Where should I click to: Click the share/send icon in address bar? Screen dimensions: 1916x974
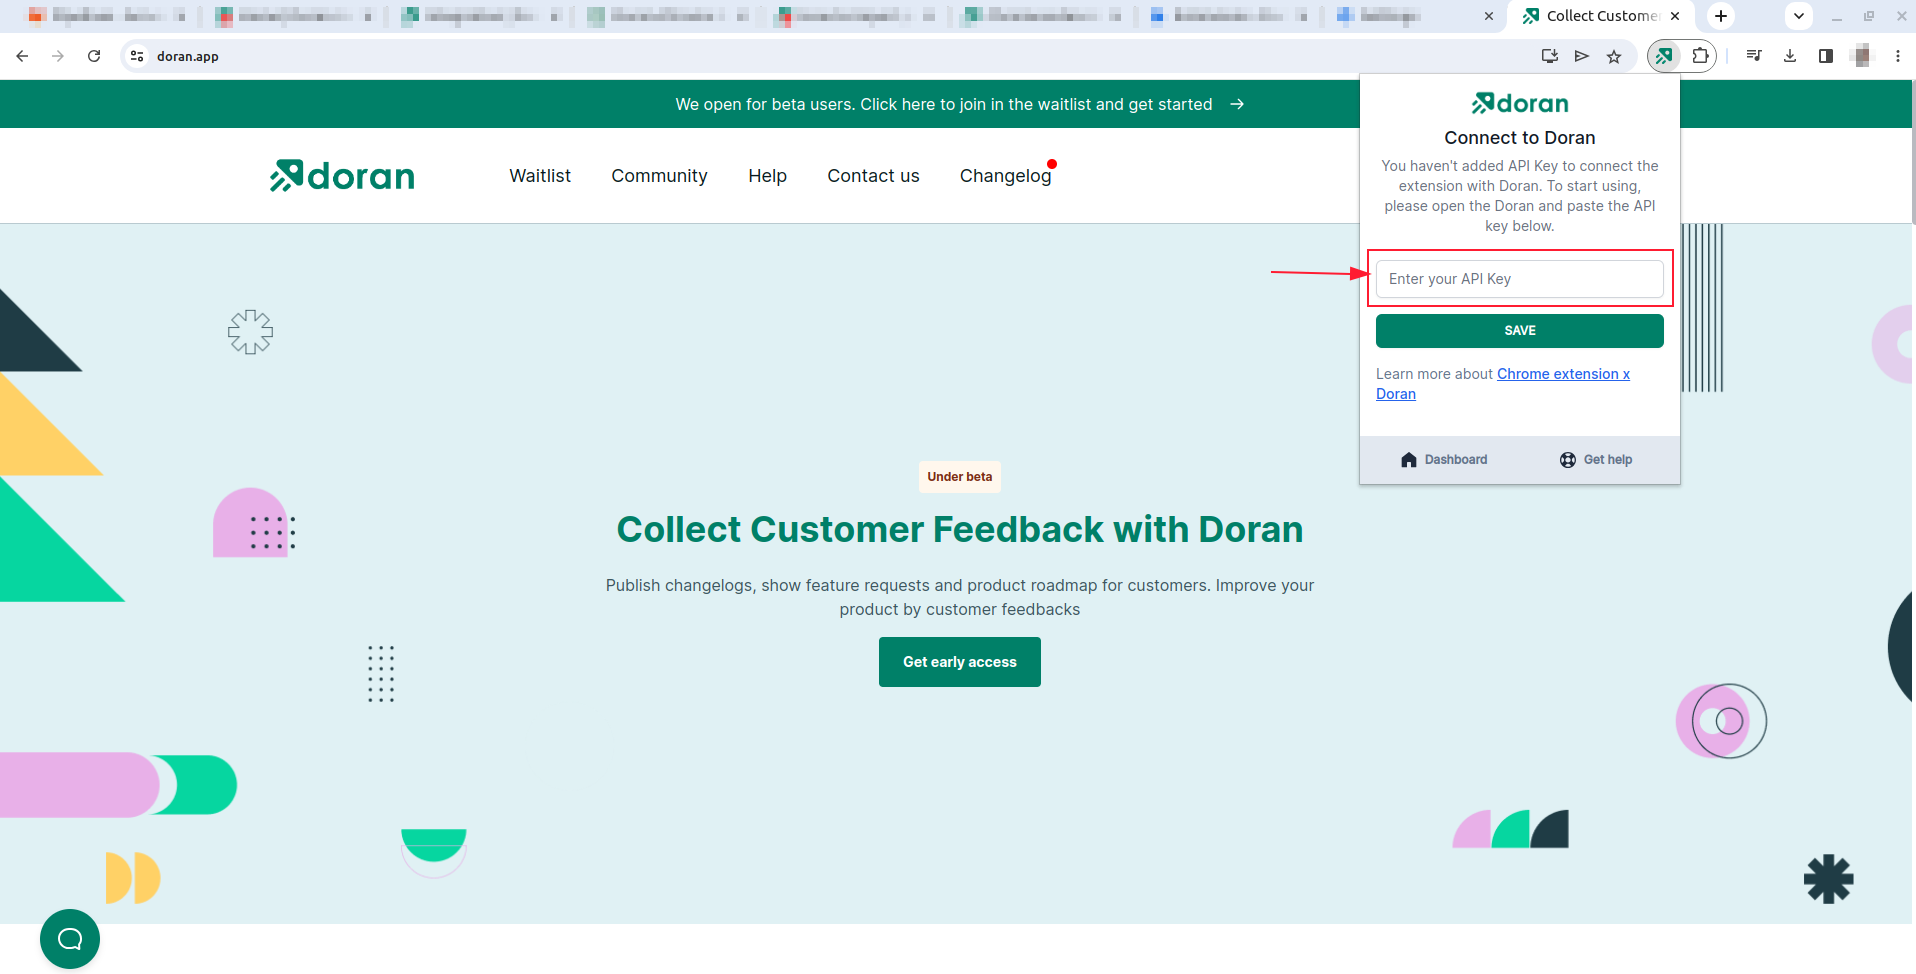pyautogui.click(x=1582, y=56)
